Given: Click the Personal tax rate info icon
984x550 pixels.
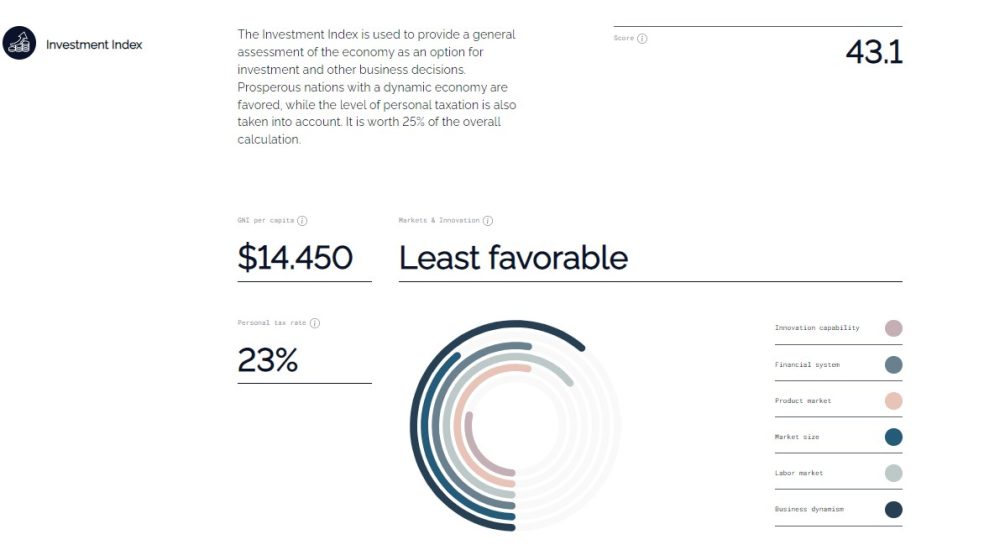Looking at the screenshot, I should click(315, 323).
